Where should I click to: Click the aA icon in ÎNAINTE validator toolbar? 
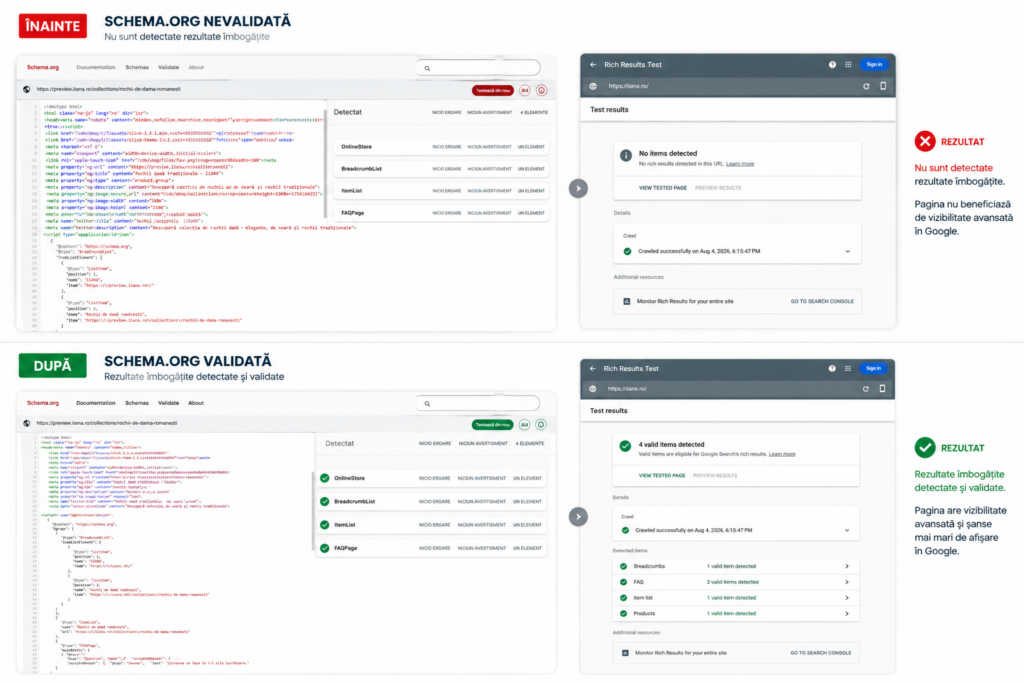point(525,91)
